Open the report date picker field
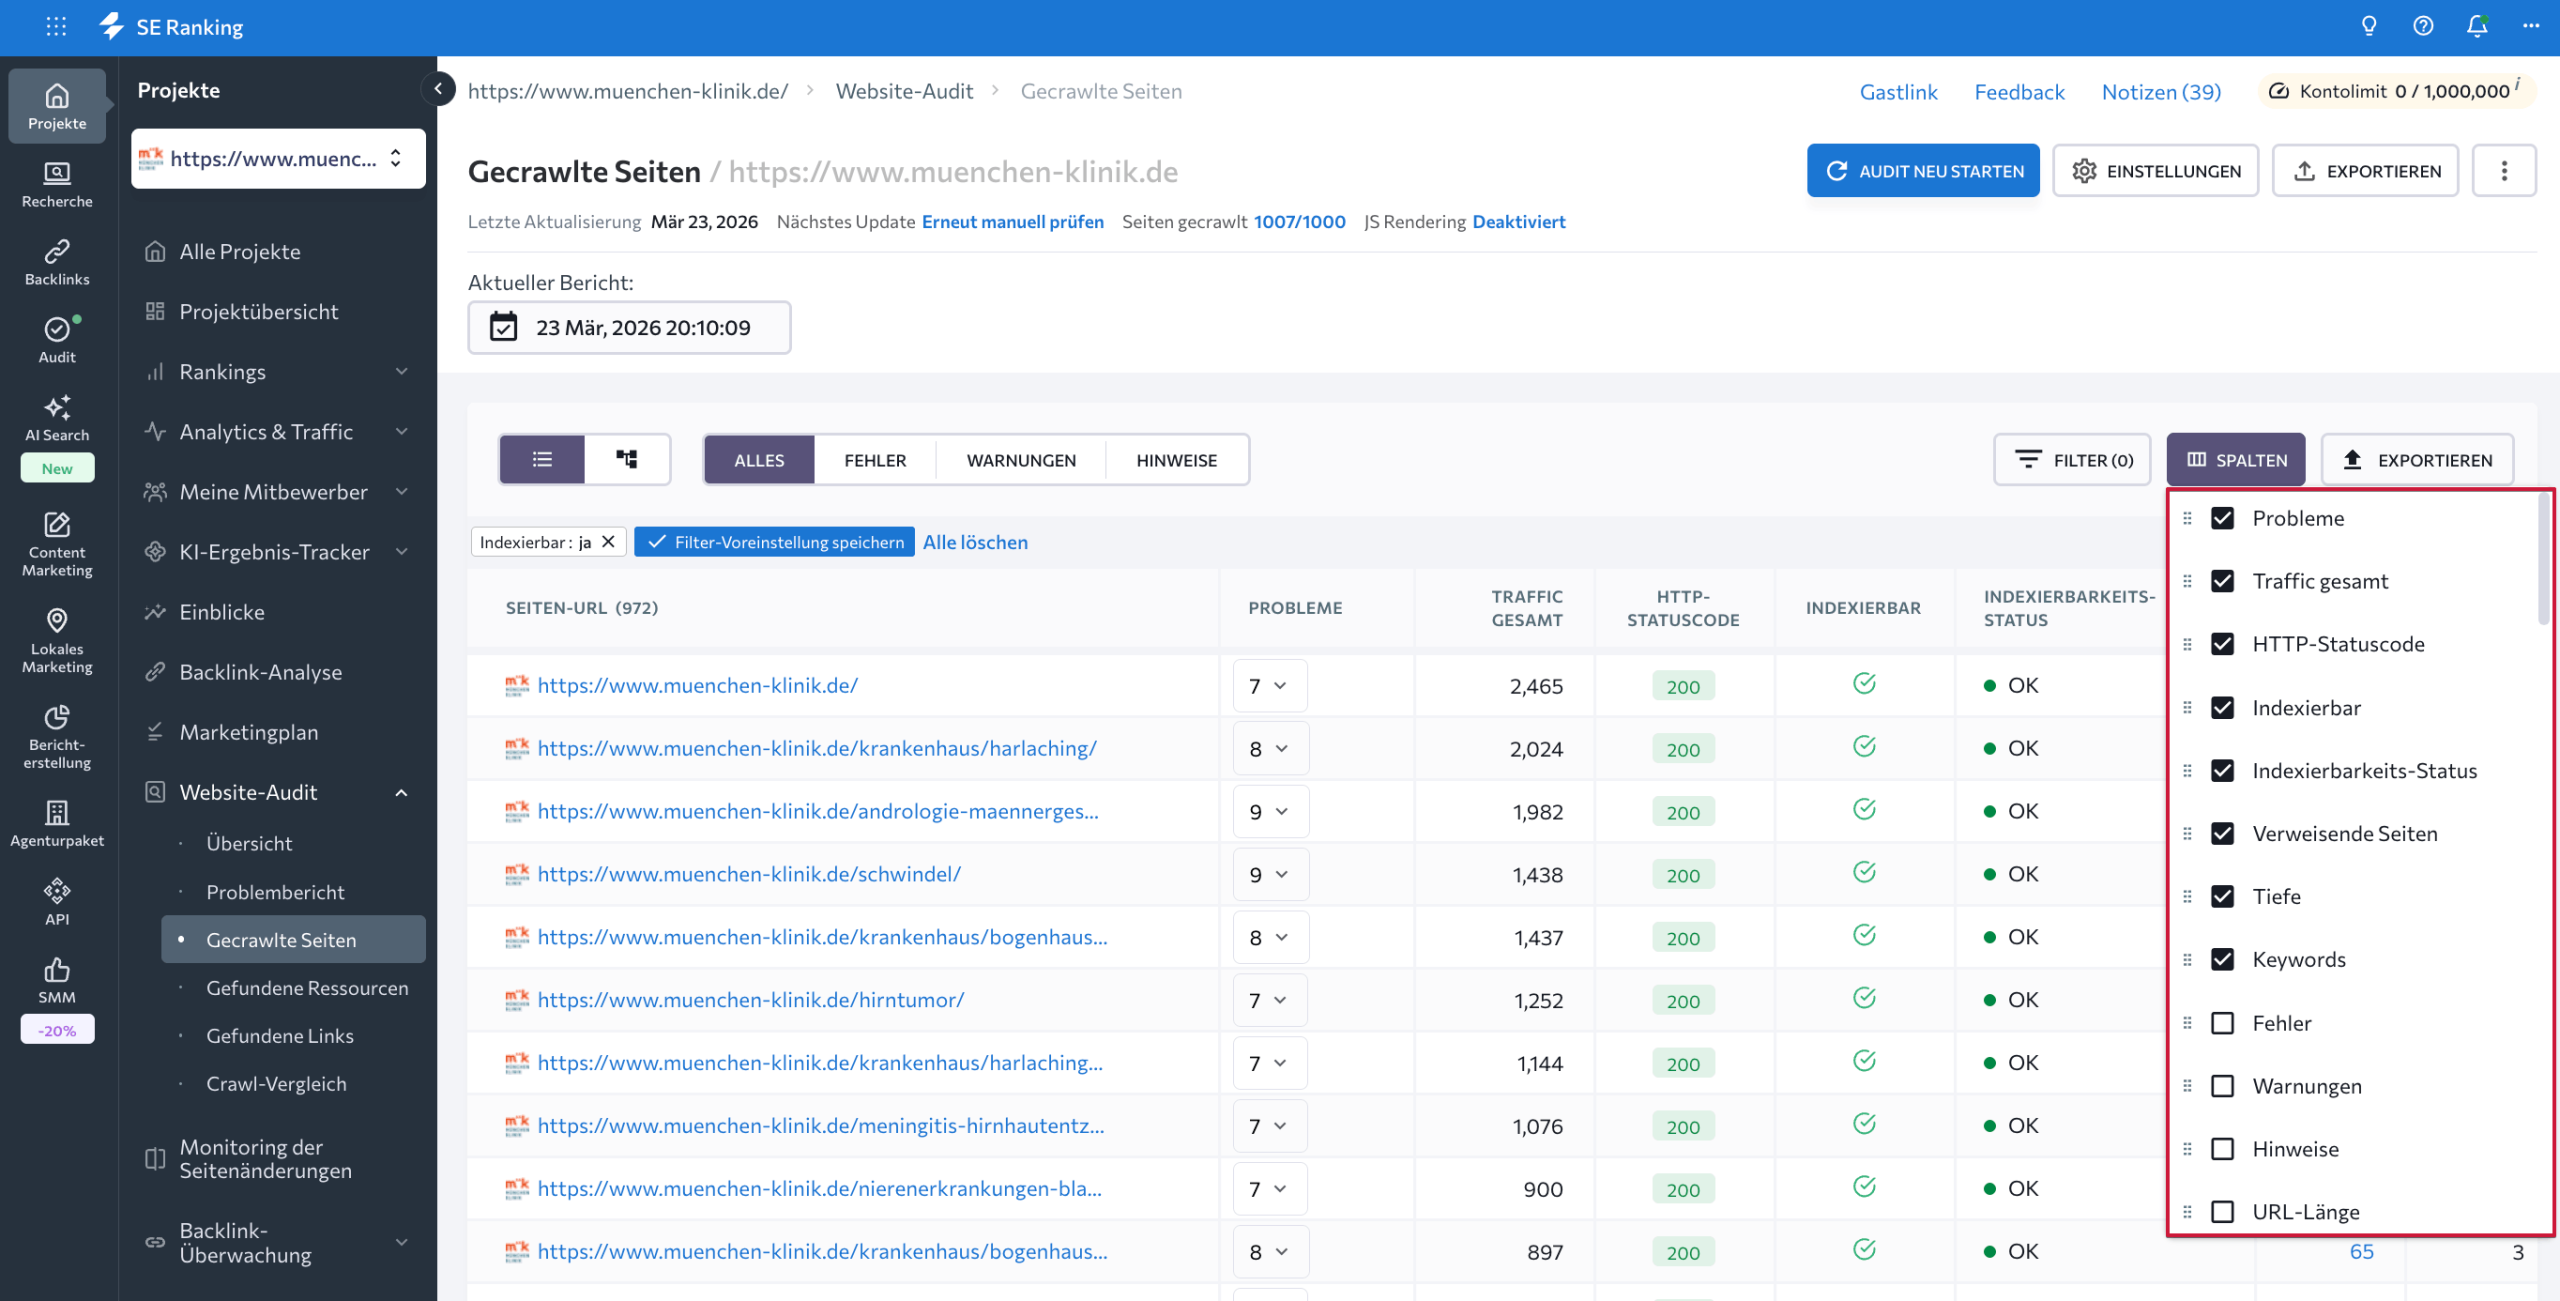Screen dimensions: 2560x1301 (629, 328)
